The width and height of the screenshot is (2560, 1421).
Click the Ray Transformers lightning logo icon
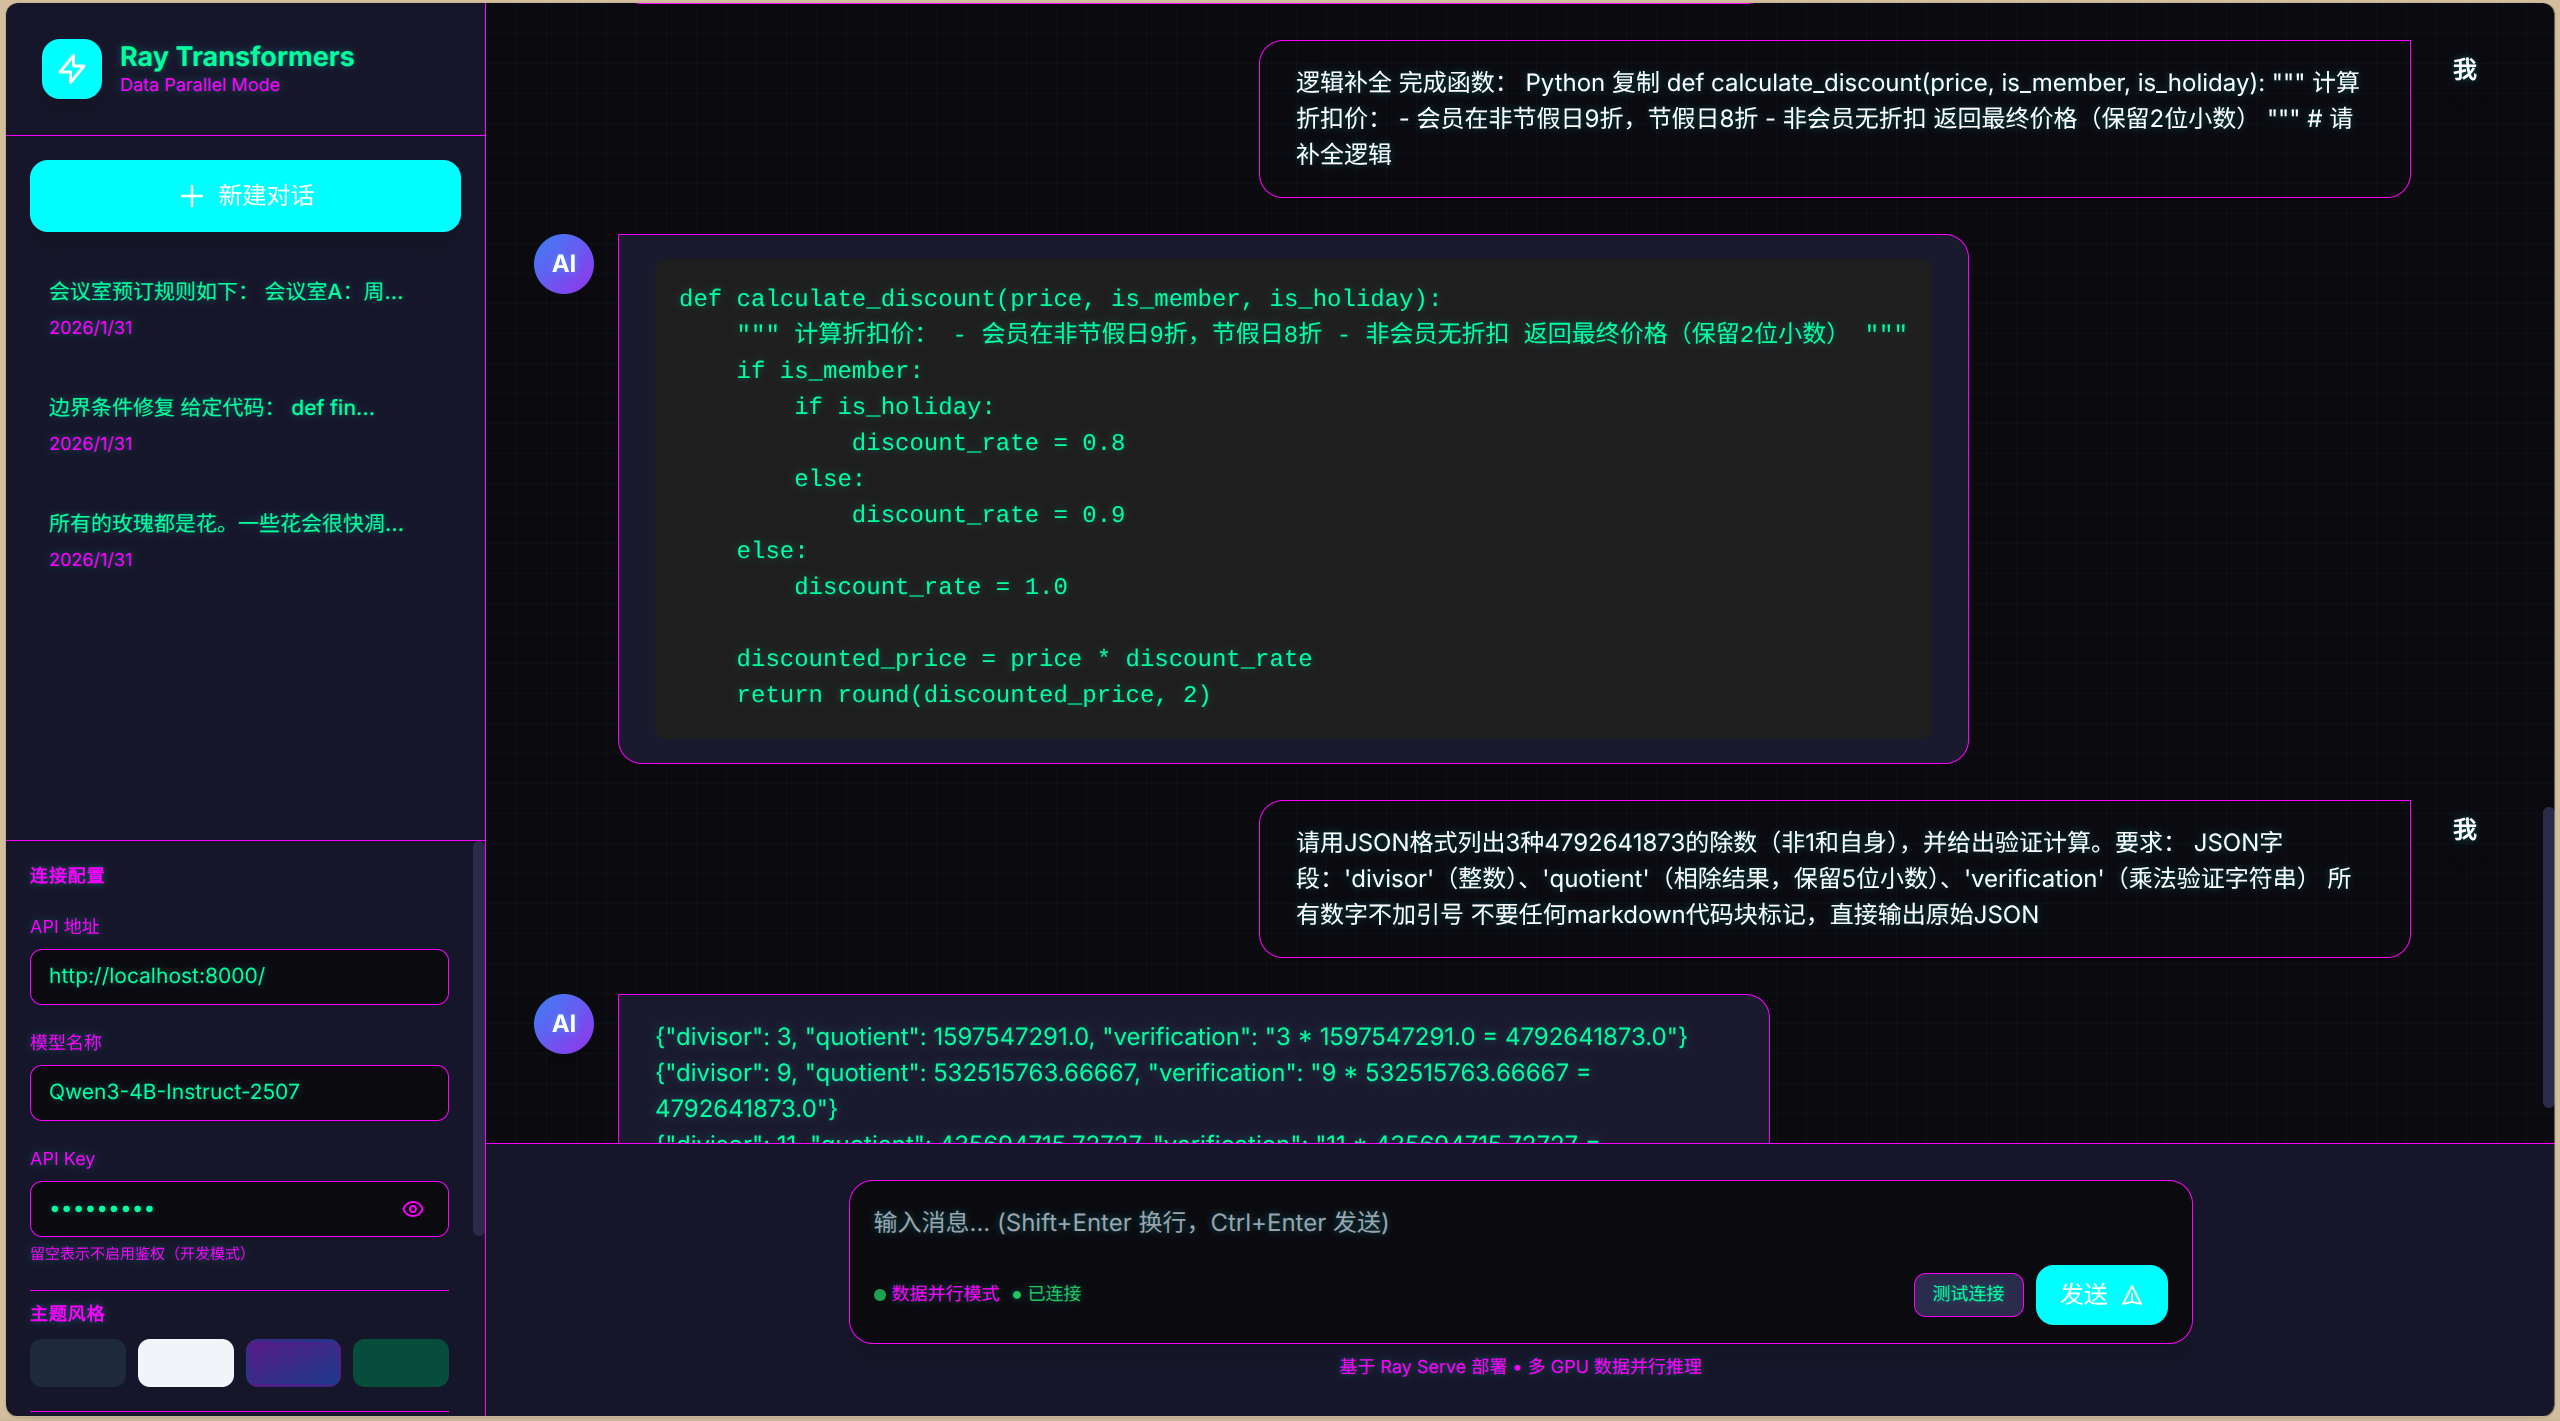coord(71,69)
